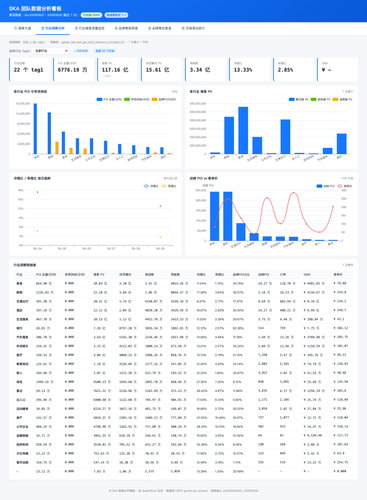Open the 页面埋点统计 tab
The image size is (367, 500).
tap(193, 28)
